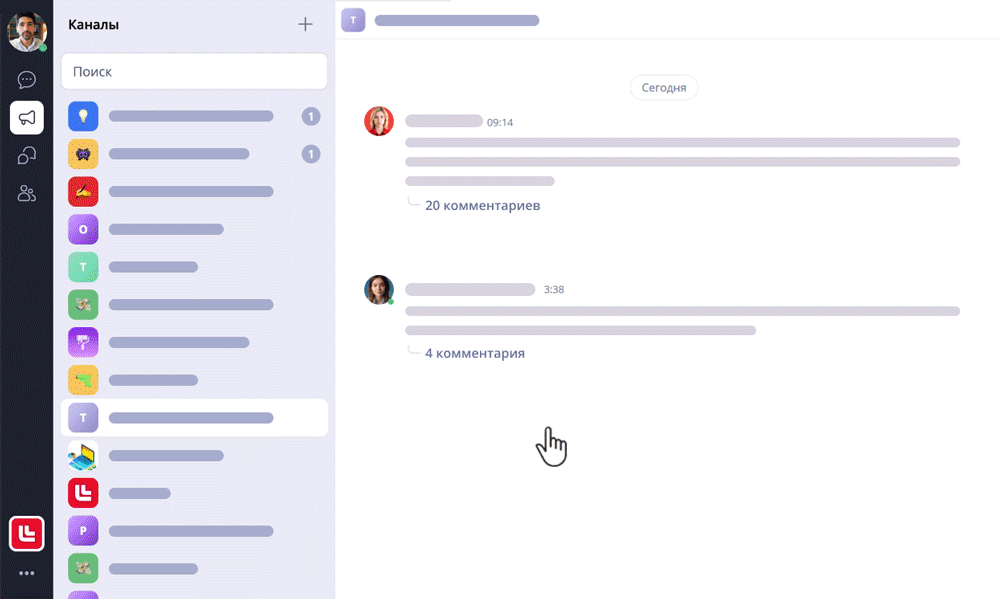
Task: Open the discussions bubbles icon in sidebar
Action: [26, 156]
